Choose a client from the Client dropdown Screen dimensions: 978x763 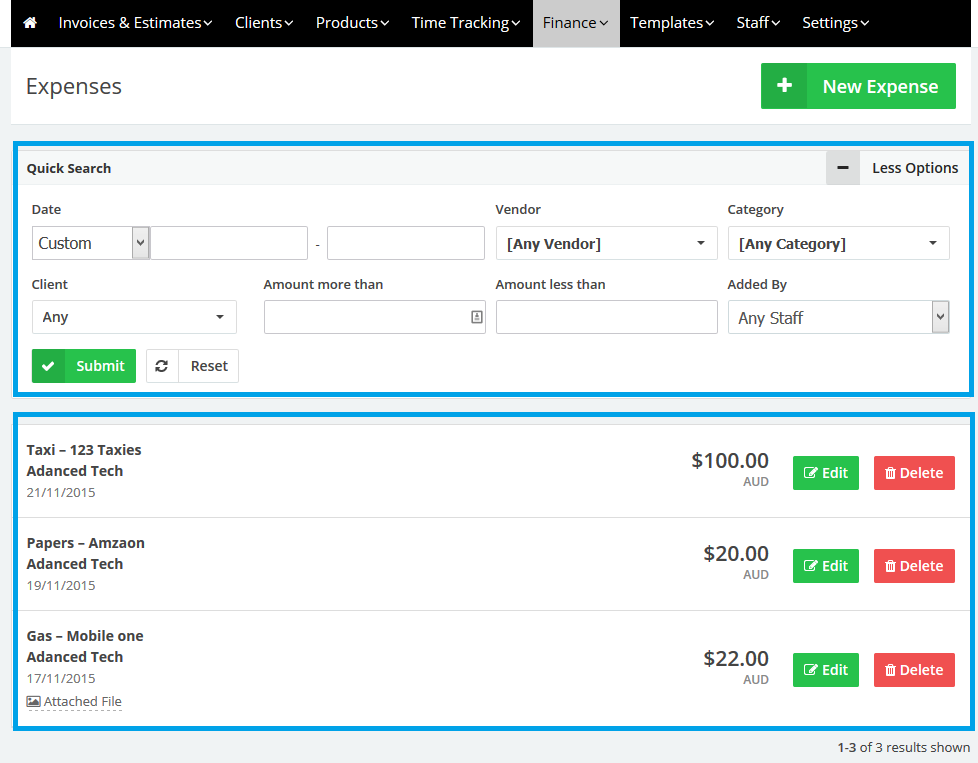134,317
